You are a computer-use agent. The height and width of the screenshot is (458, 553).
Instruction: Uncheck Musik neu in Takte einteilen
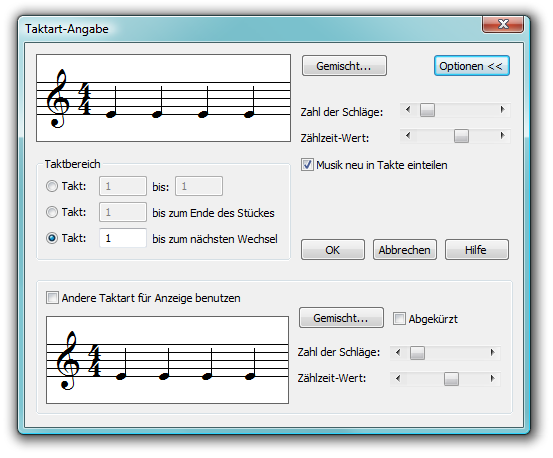point(307,165)
